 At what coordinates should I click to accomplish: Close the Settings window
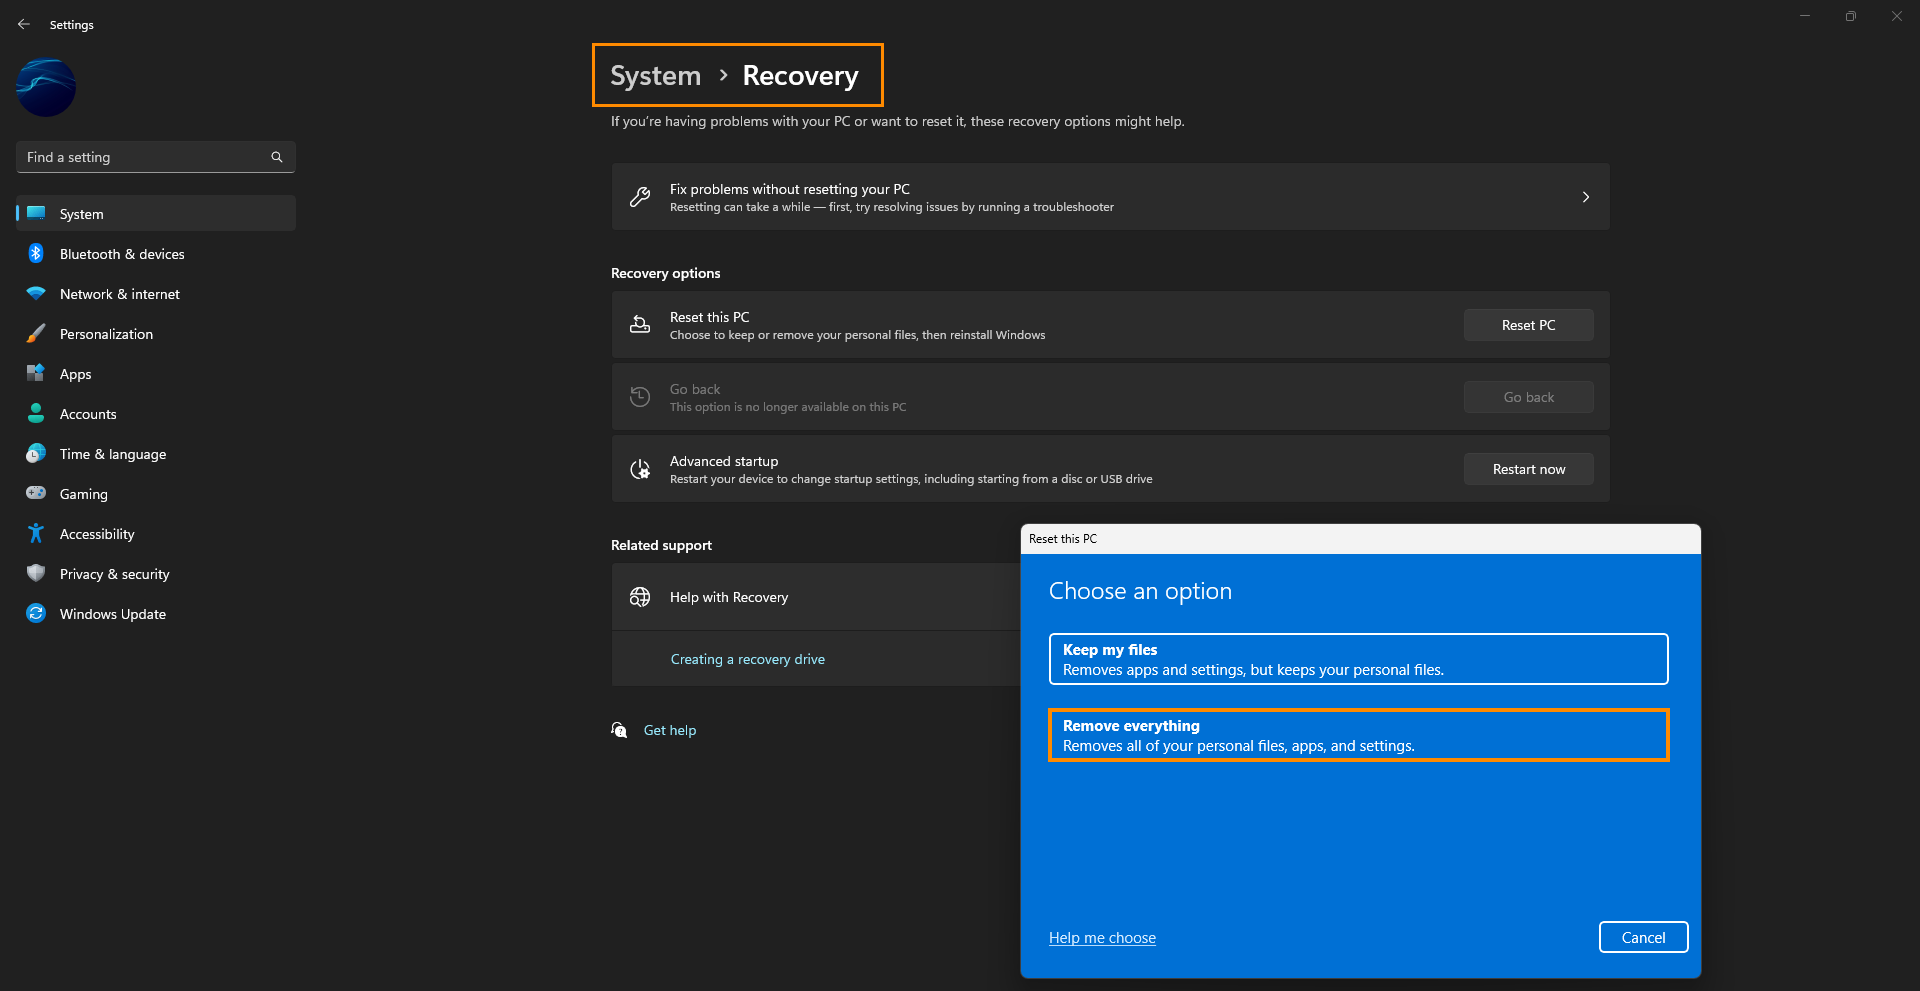pos(1897,16)
